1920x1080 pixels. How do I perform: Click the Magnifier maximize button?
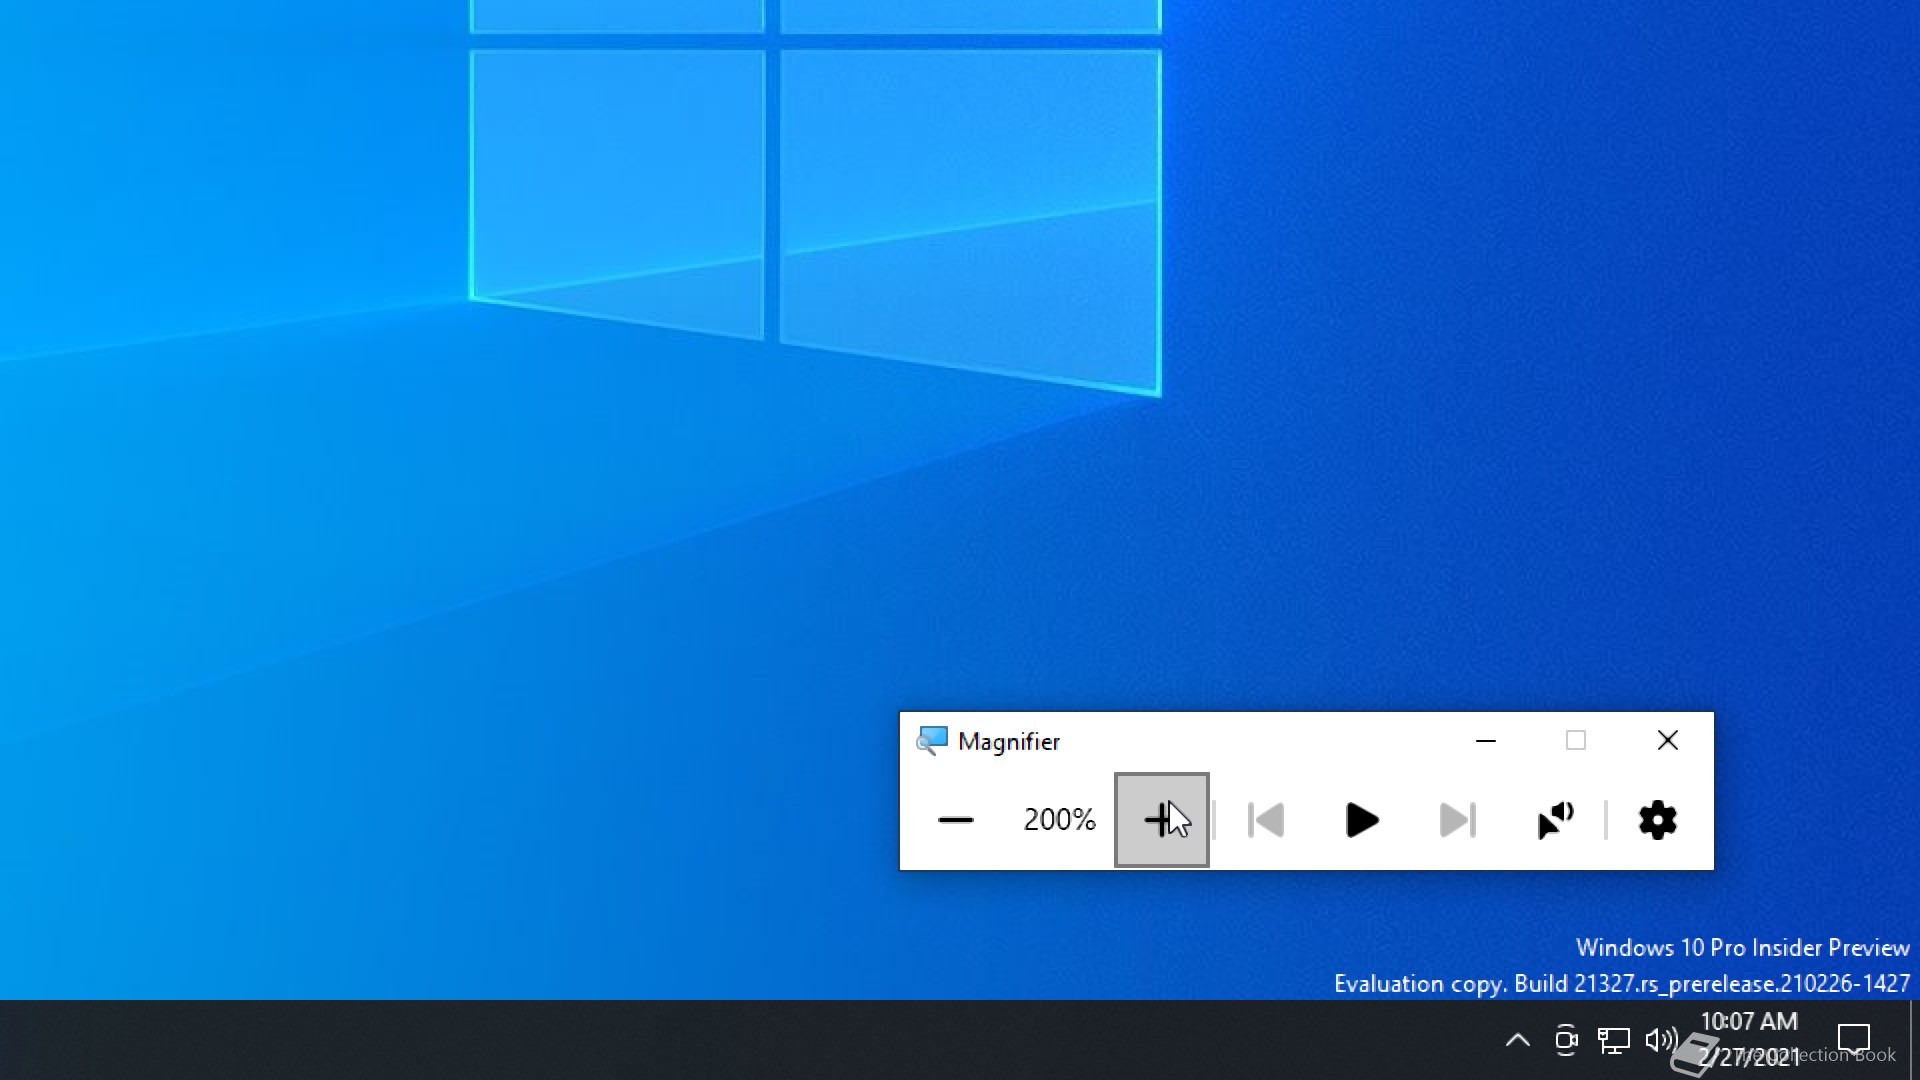[1576, 741]
